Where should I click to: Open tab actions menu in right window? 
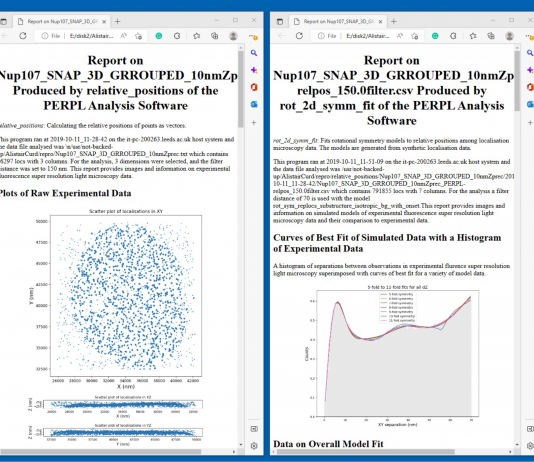click(x=280, y=21)
